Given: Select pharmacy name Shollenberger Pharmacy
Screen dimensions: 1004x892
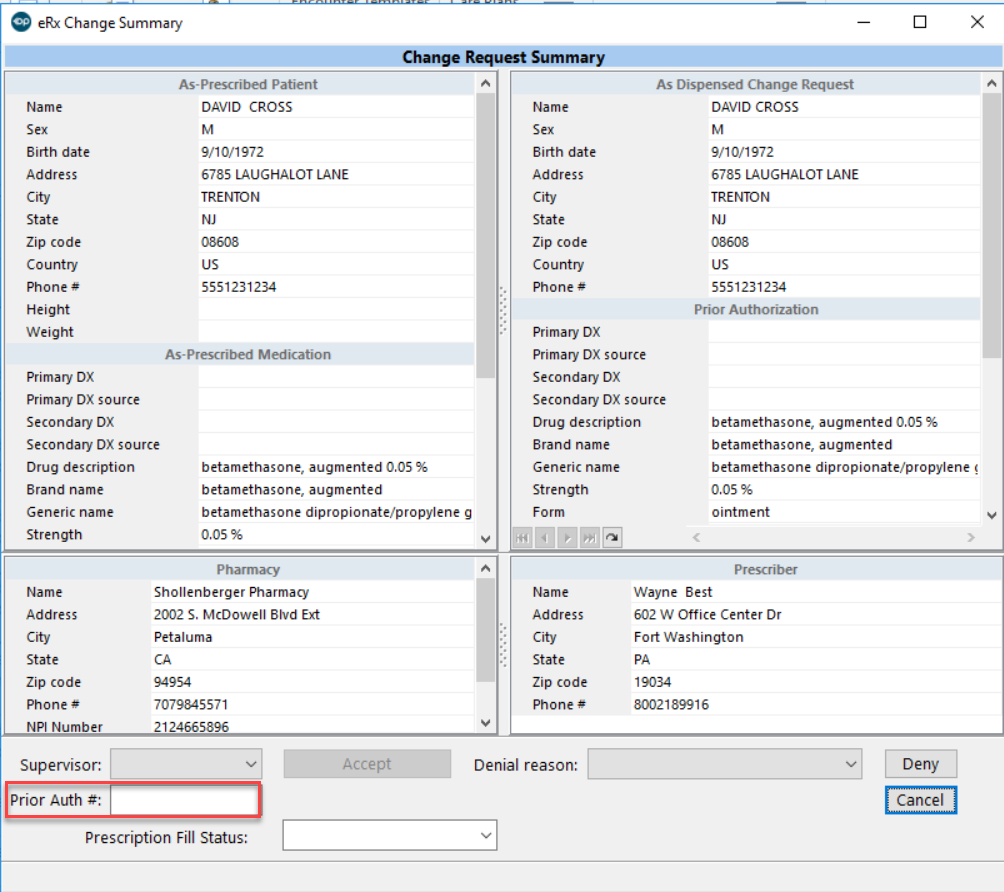Looking at the screenshot, I should coord(231,592).
